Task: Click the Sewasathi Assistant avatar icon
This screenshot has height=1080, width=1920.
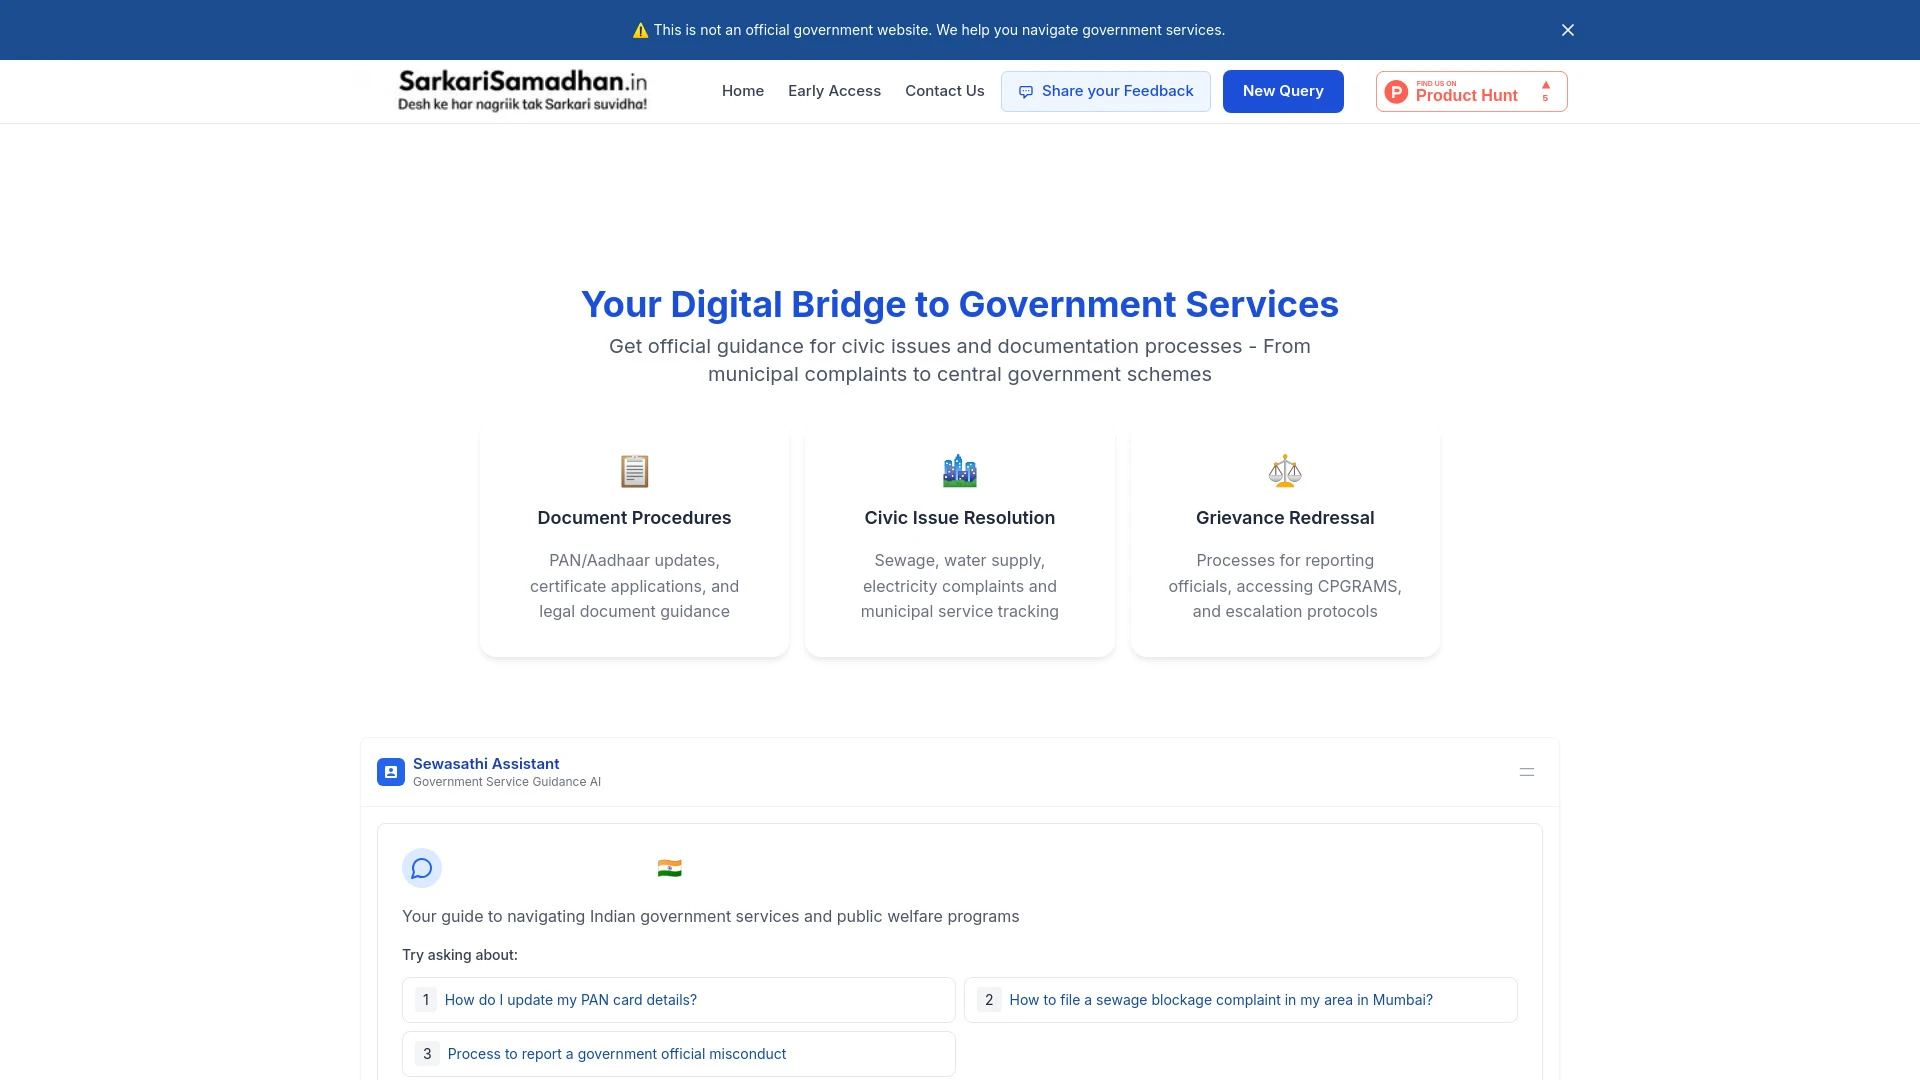Action: (x=391, y=772)
